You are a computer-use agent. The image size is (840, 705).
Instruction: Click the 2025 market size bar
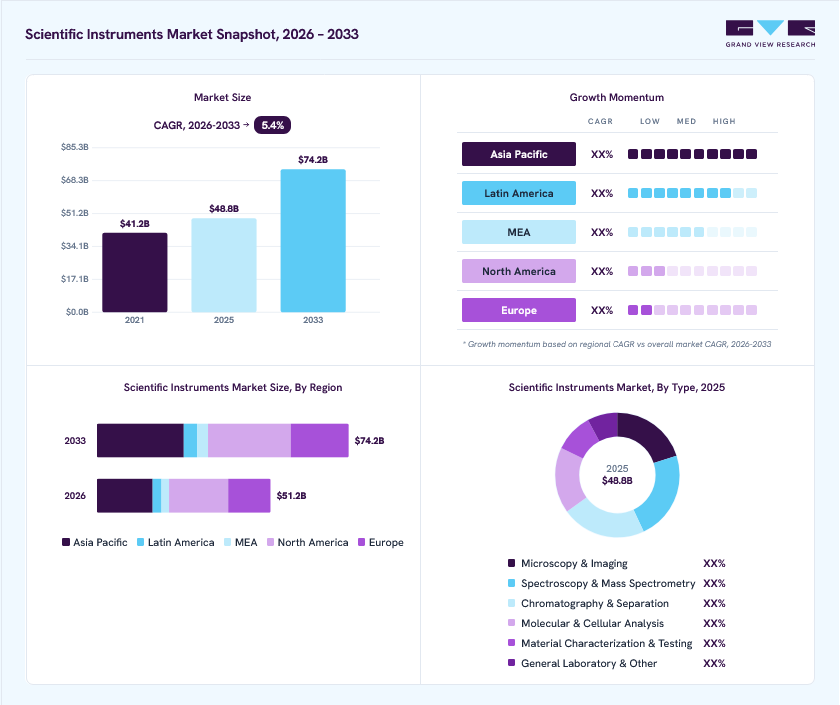point(224,265)
